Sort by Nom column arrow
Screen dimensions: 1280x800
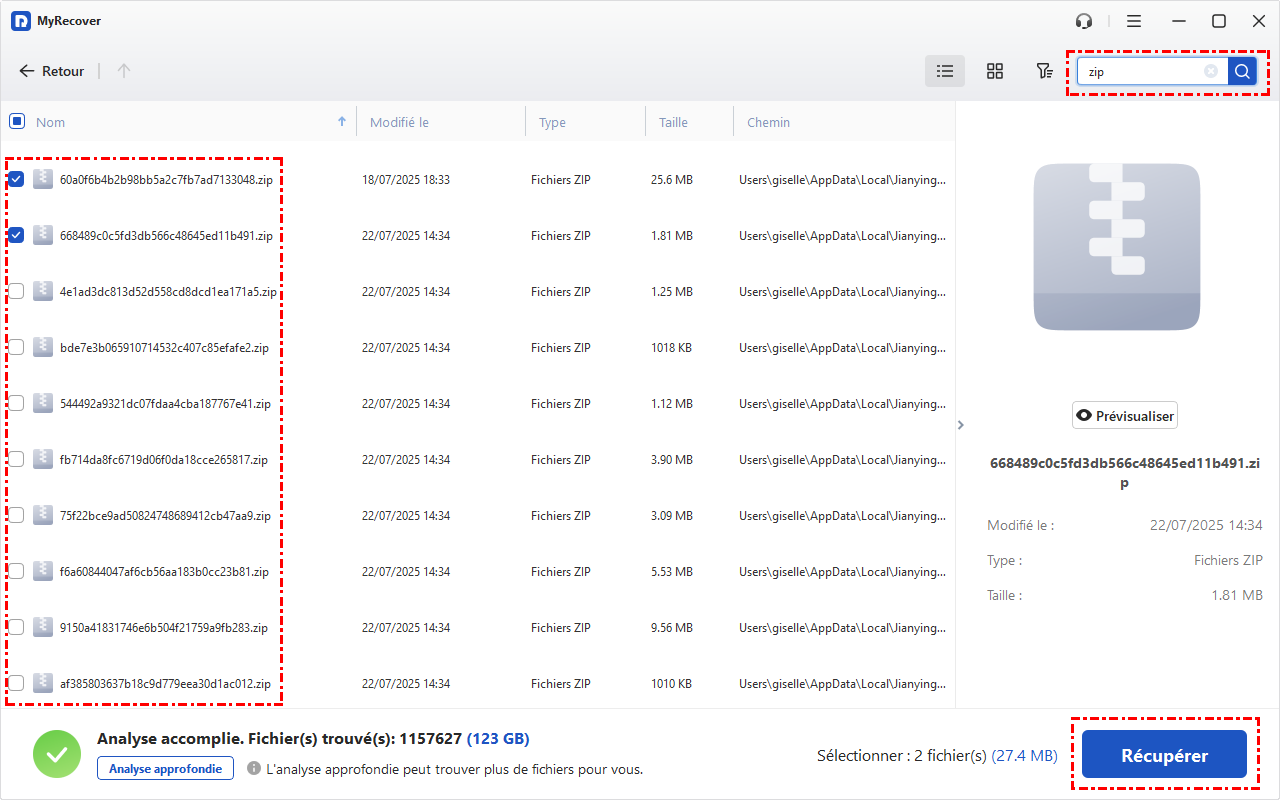342,122
